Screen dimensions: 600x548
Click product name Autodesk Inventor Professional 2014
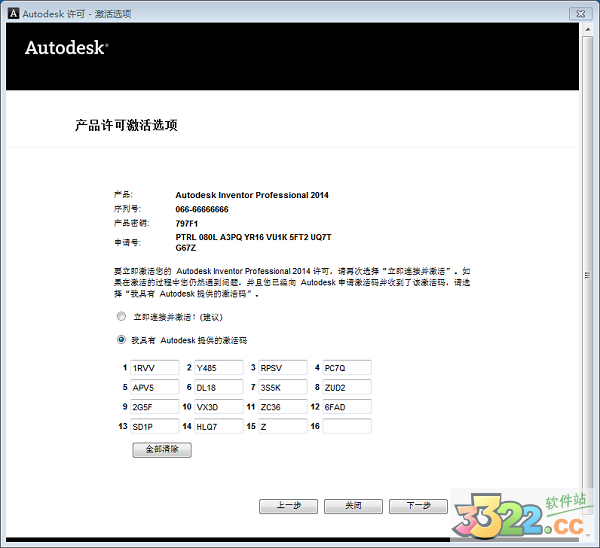(252, 195)
